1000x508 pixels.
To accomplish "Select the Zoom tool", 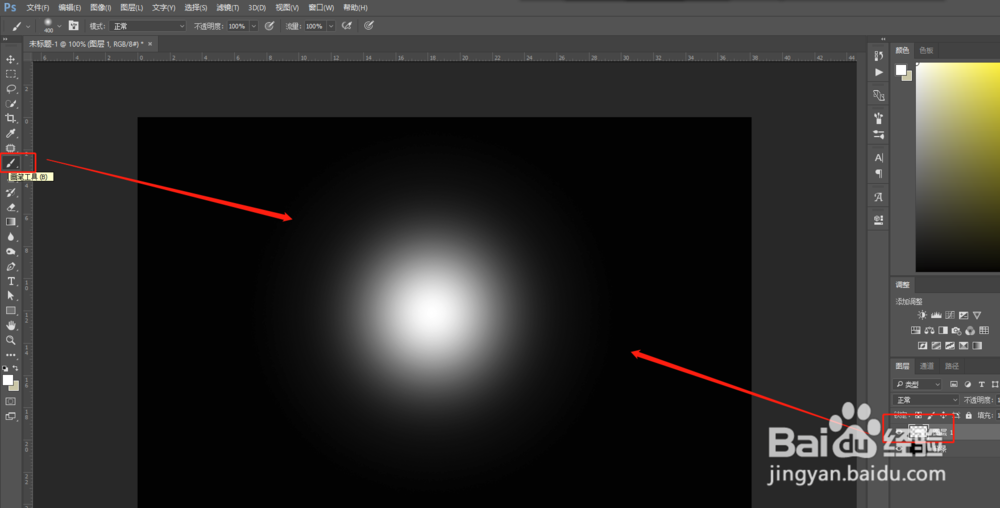I will coord(11,340).
